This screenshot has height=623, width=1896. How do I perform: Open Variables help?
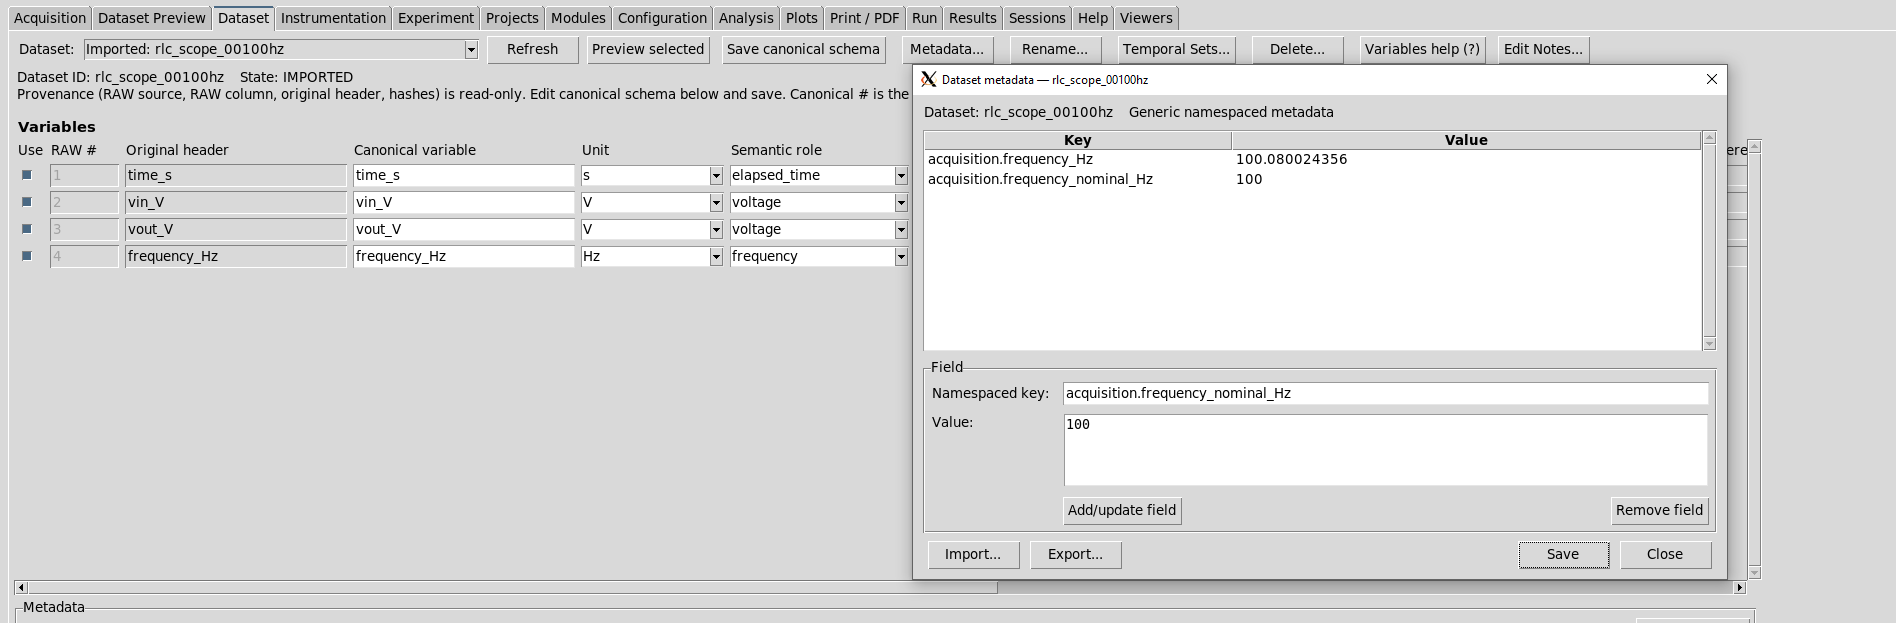click(1422, 49)
